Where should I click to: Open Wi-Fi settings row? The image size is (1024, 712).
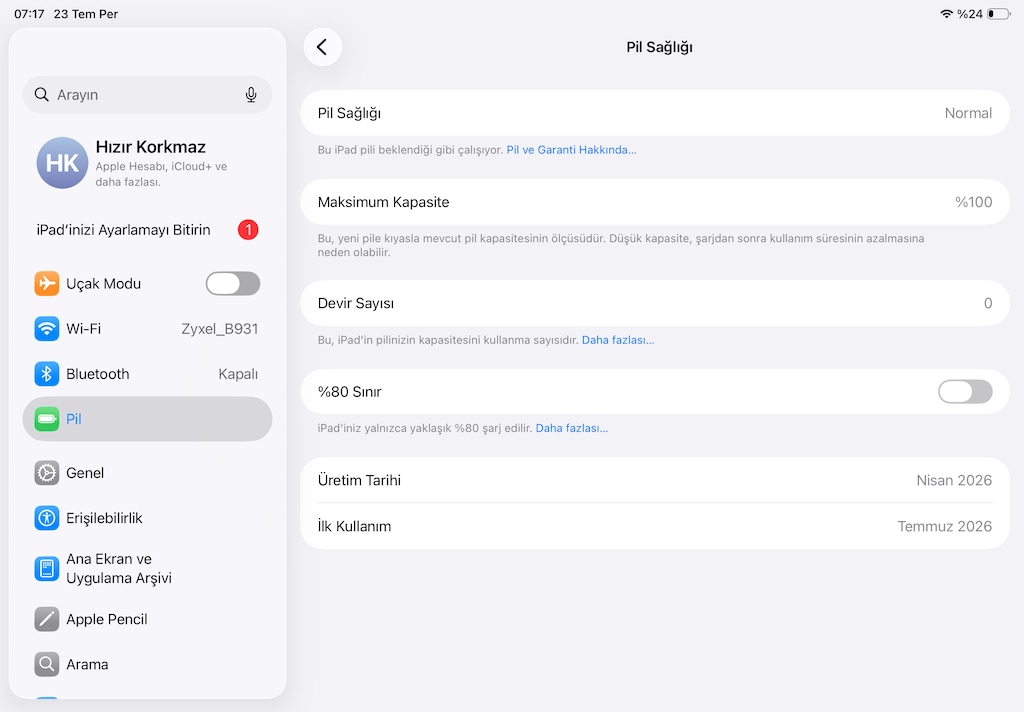[147, 329]
